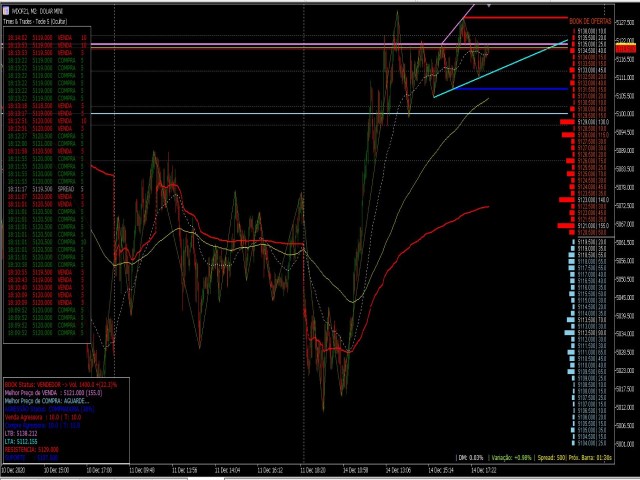Click the Variação +0.98% status entry
This screenshot has height=480, width=640.
click(512, 458)
